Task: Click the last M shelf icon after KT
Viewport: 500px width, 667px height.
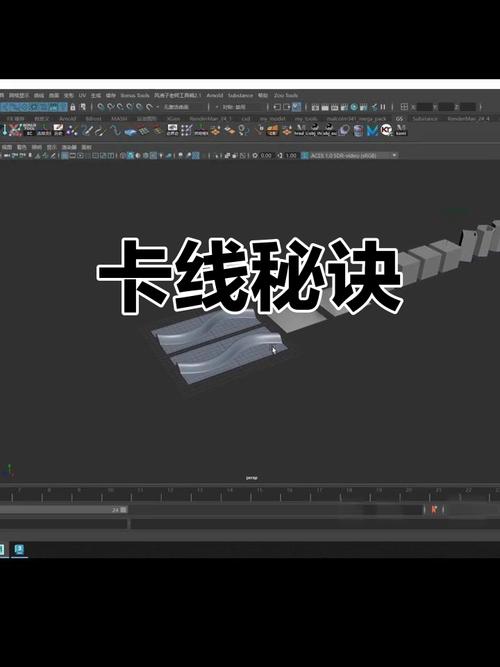Action: [x=400, y=130]
